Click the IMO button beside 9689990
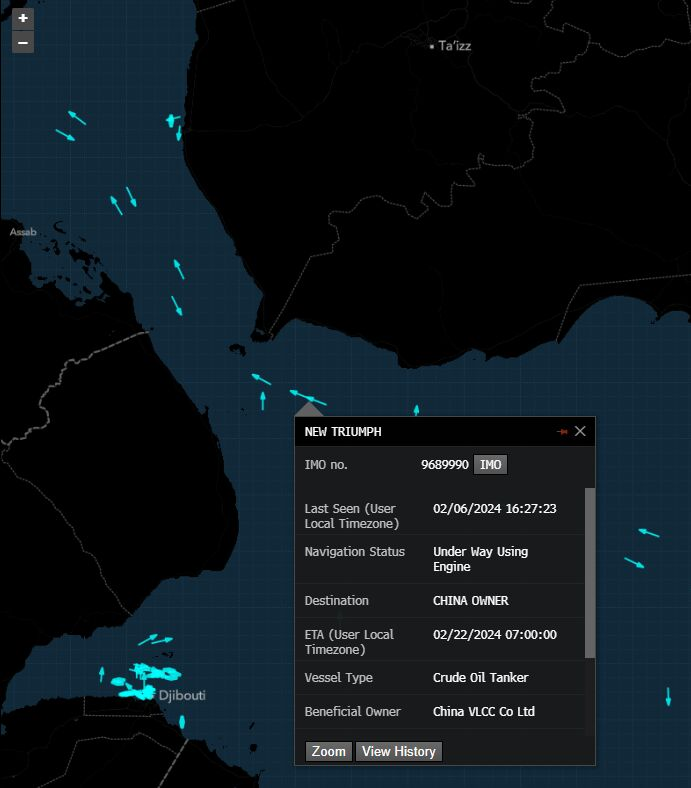 coord(490,465)
